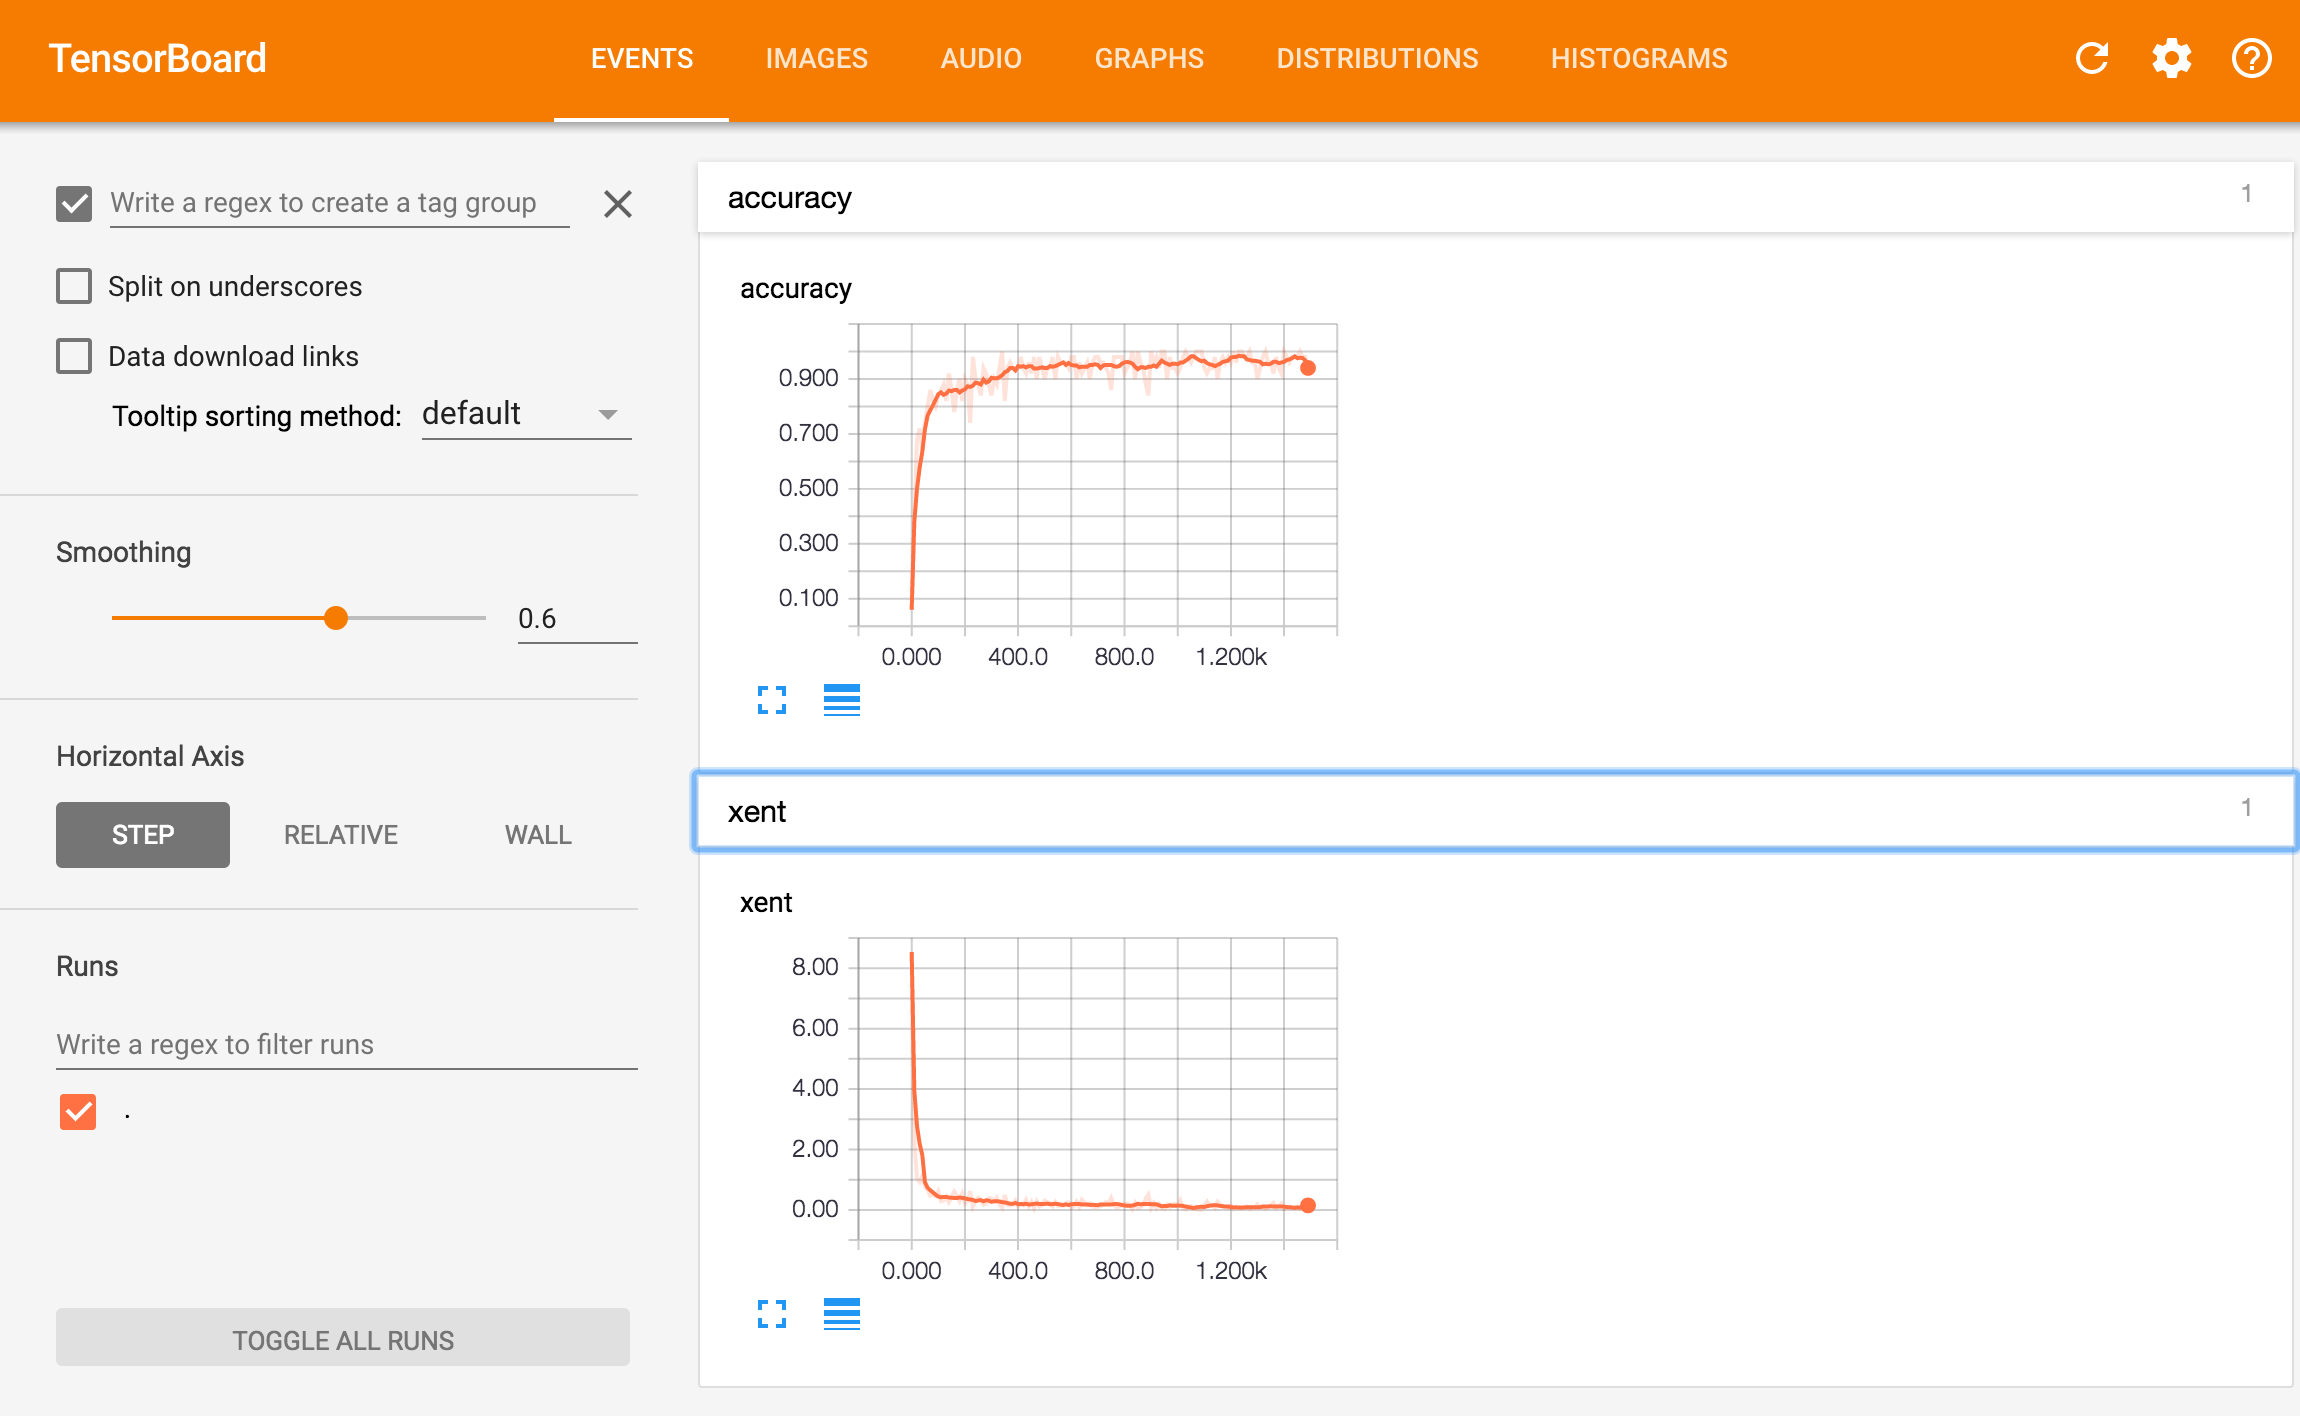Viewport: 2300px width, 1416px height.
Task: Expand accuracy chart to full size
Action: pos(771,700)
